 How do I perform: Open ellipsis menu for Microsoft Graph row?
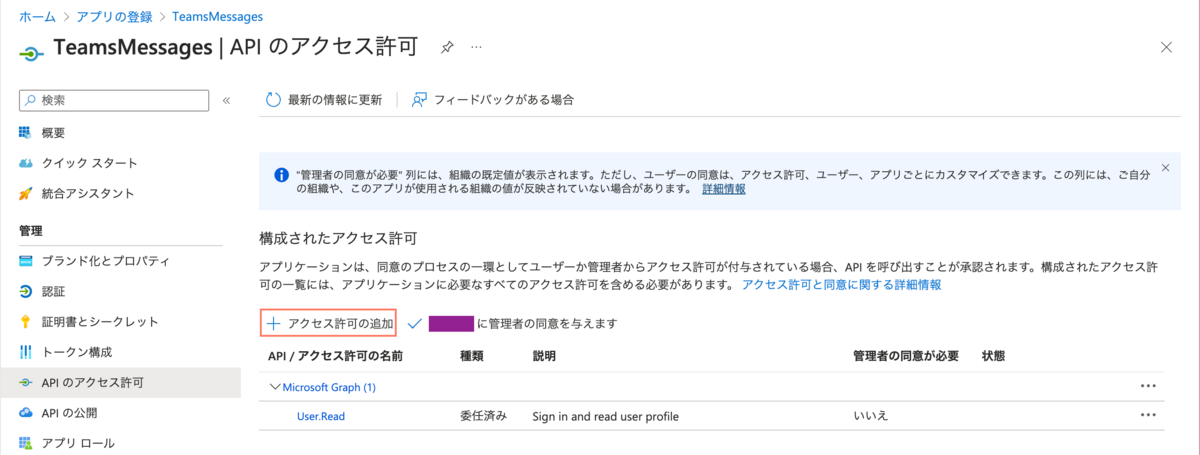[1148, 386]
